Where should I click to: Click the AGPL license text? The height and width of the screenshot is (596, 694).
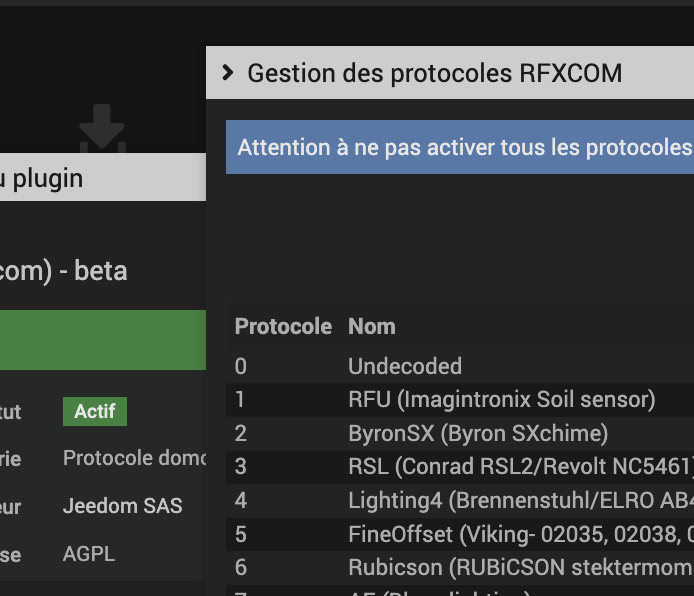pos(90,554)
